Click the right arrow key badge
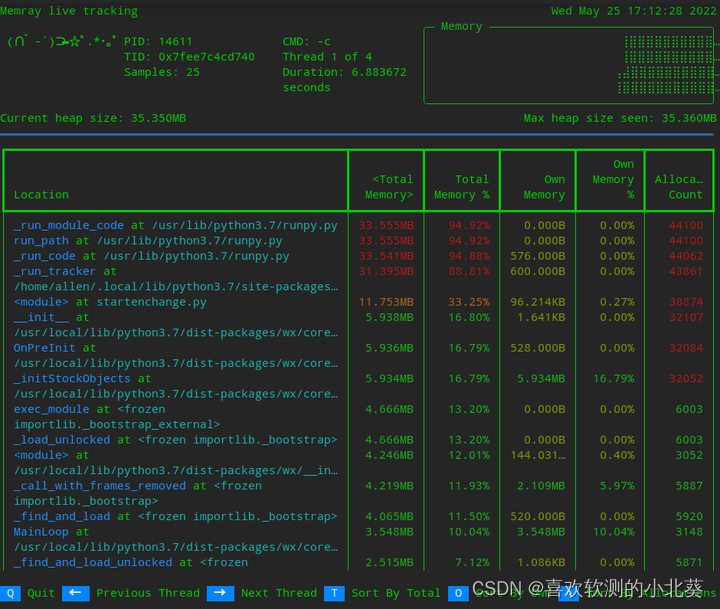The image size is (720, 609). coord(220,593)
